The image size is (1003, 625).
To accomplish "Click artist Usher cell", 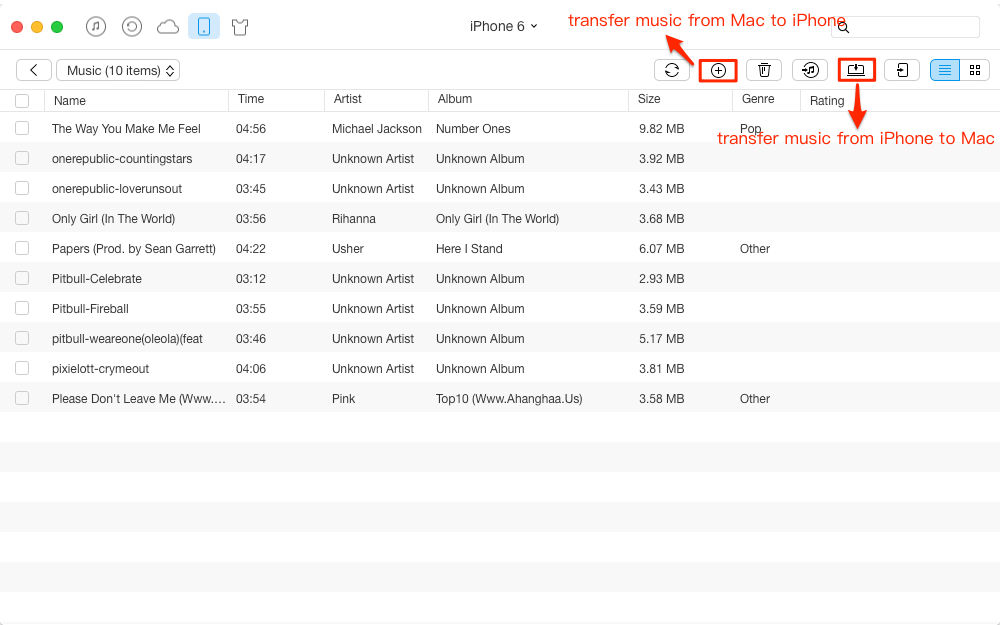I will pyautogui.click(x=348, y=249).
